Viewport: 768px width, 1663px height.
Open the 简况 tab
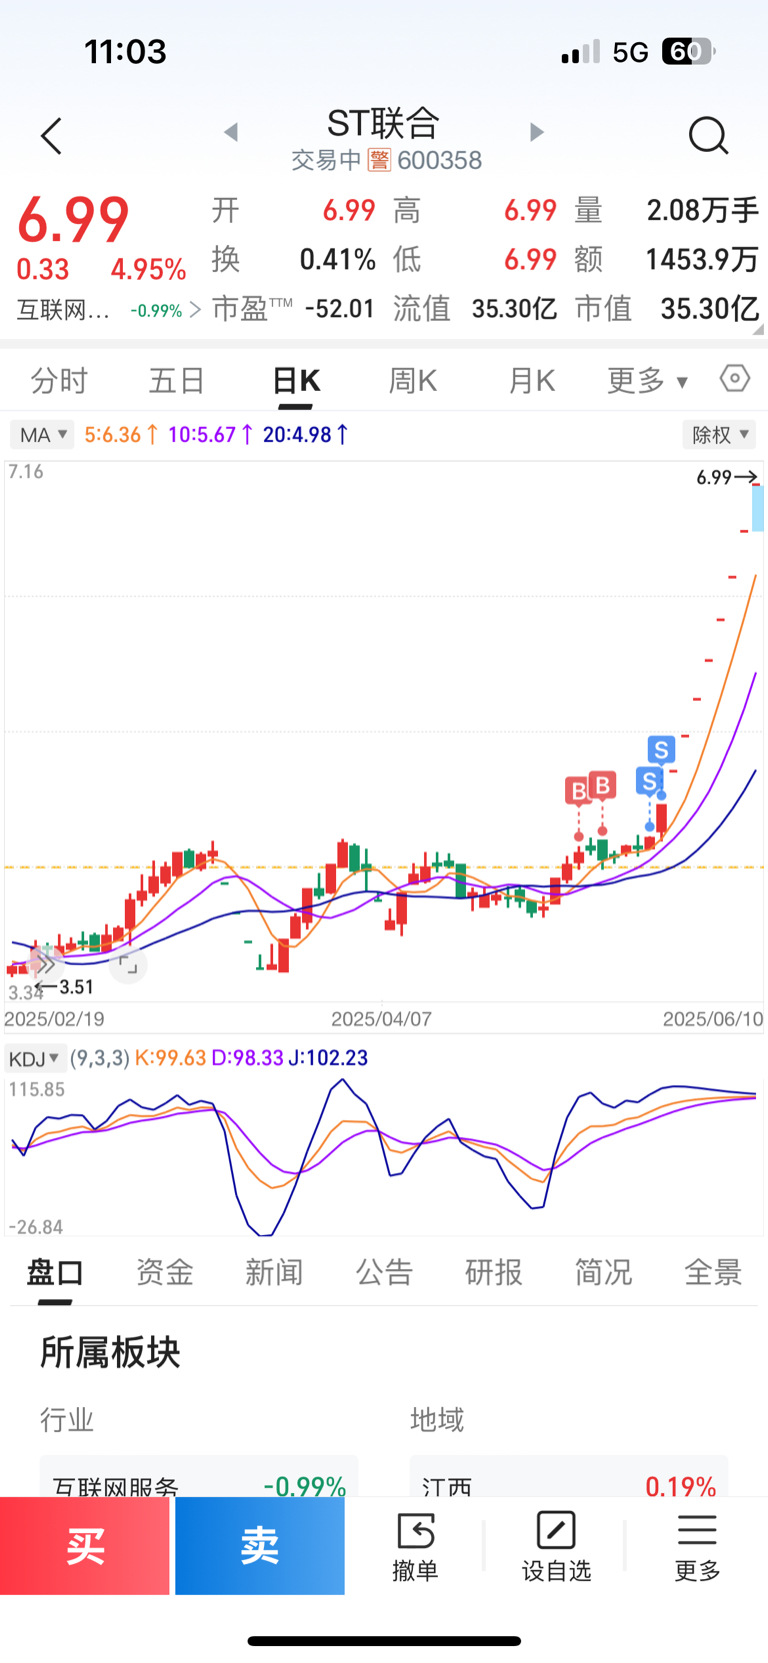coord(603,1273)
